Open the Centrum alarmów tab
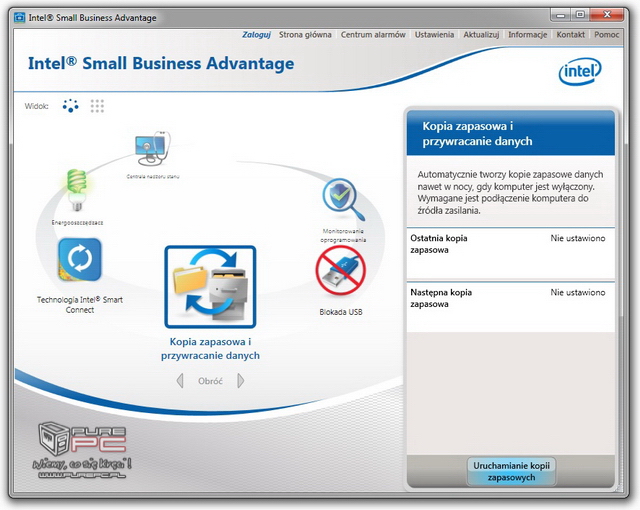 373,34
